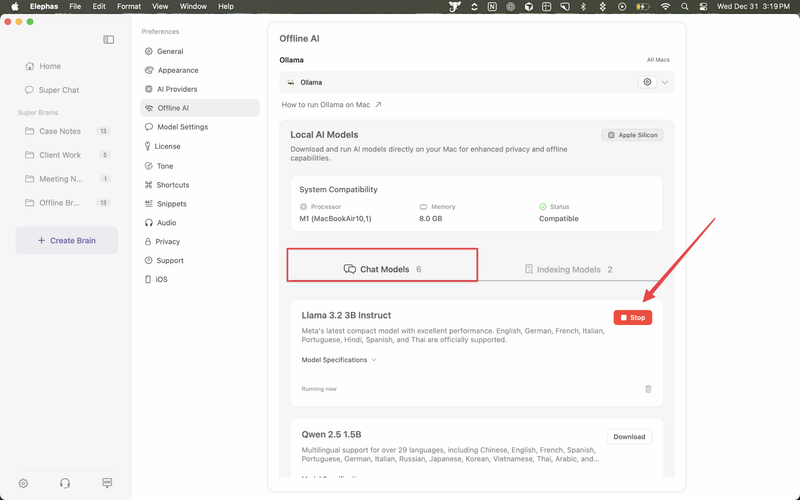Screen dimensions: 800x500
Task: Click the settings gear in bottom sidebar
Action: 23,483
